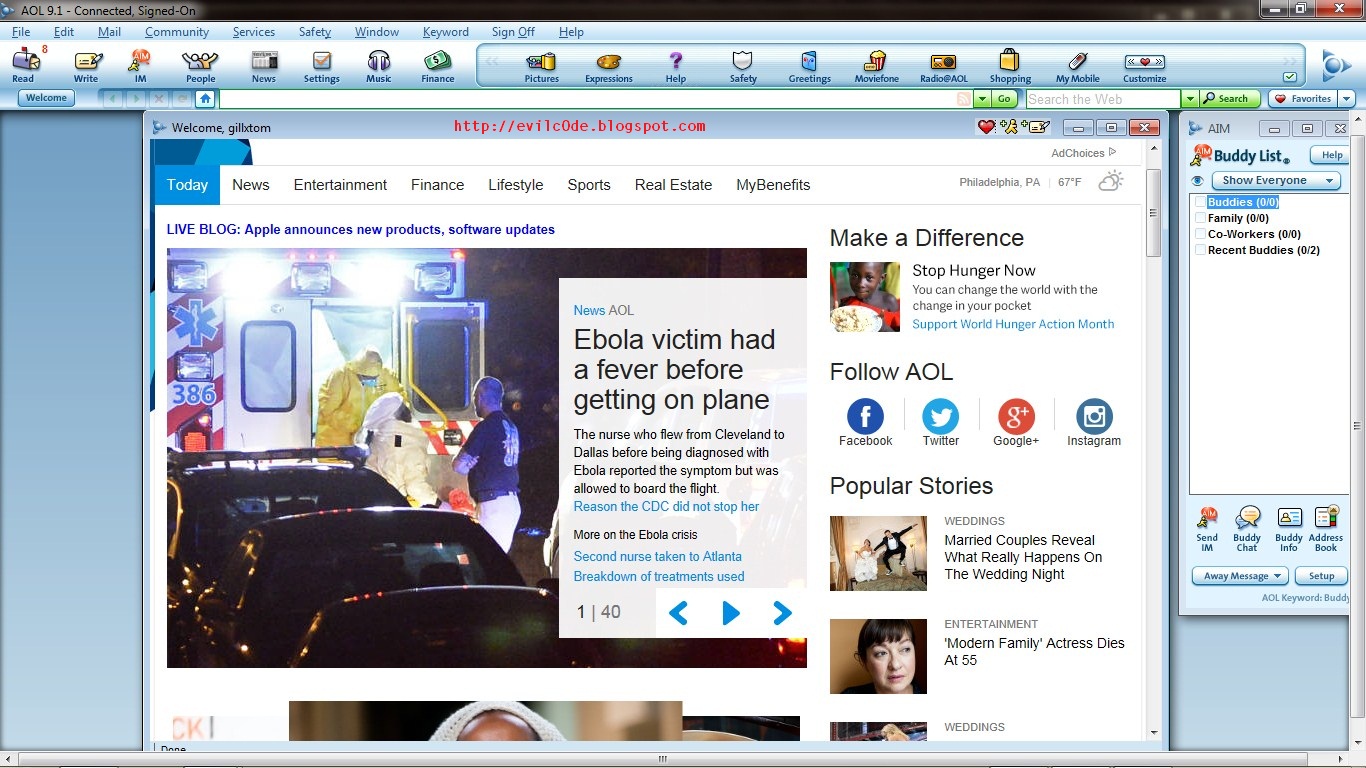This screenshot has width=1366, height=768.
Task: Expand the Show Everyone dropdown
Action: tap(1276, 181)
